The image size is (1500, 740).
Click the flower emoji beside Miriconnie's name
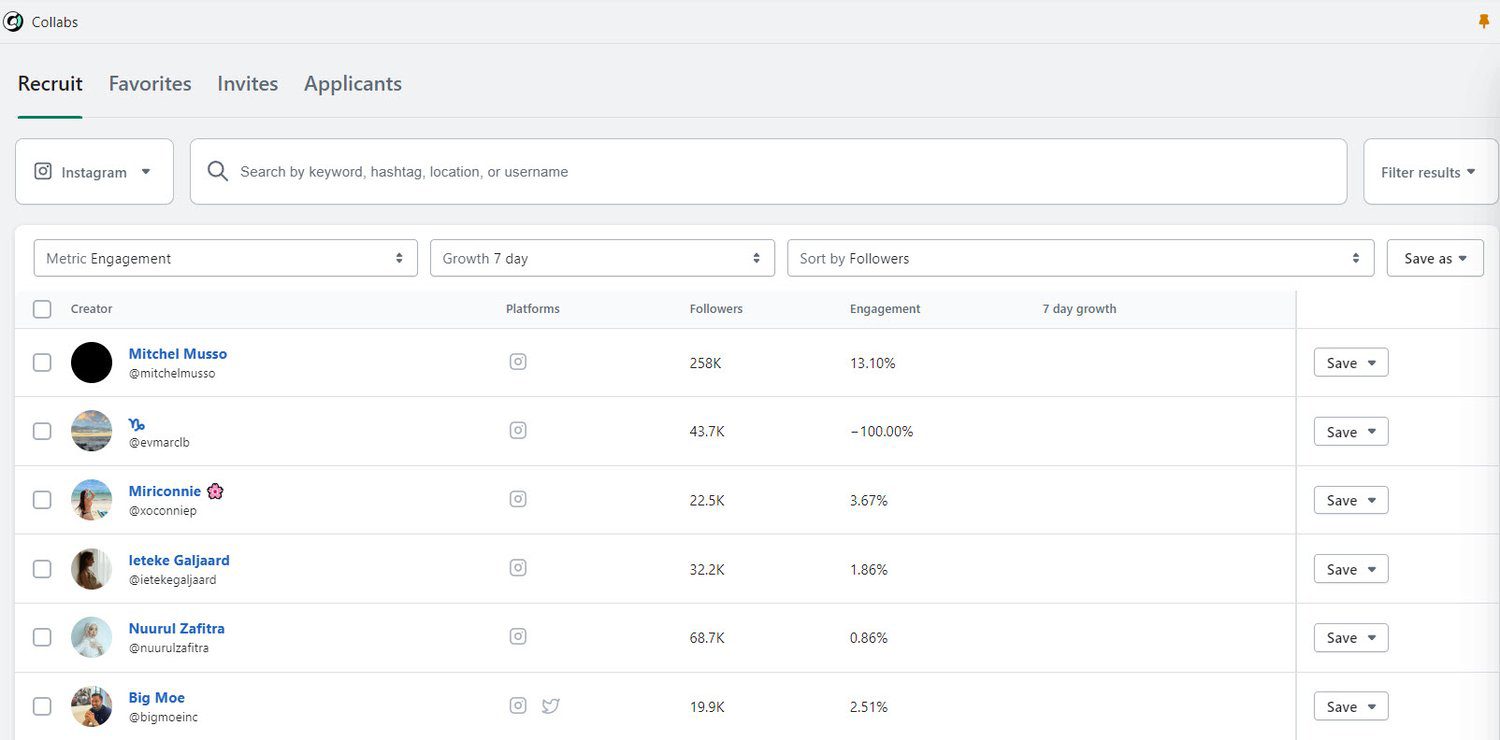215,490
